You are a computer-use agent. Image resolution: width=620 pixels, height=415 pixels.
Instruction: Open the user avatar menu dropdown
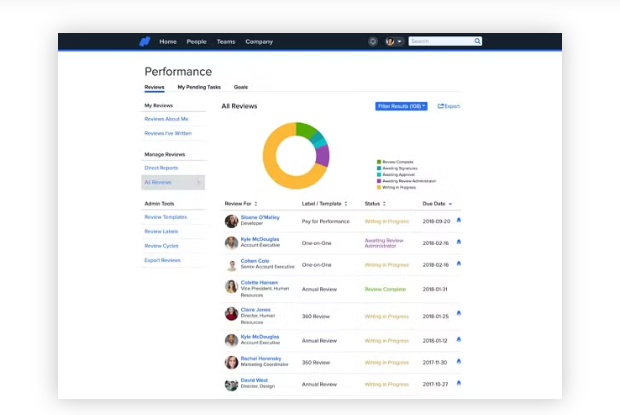[x=394, y=42]
